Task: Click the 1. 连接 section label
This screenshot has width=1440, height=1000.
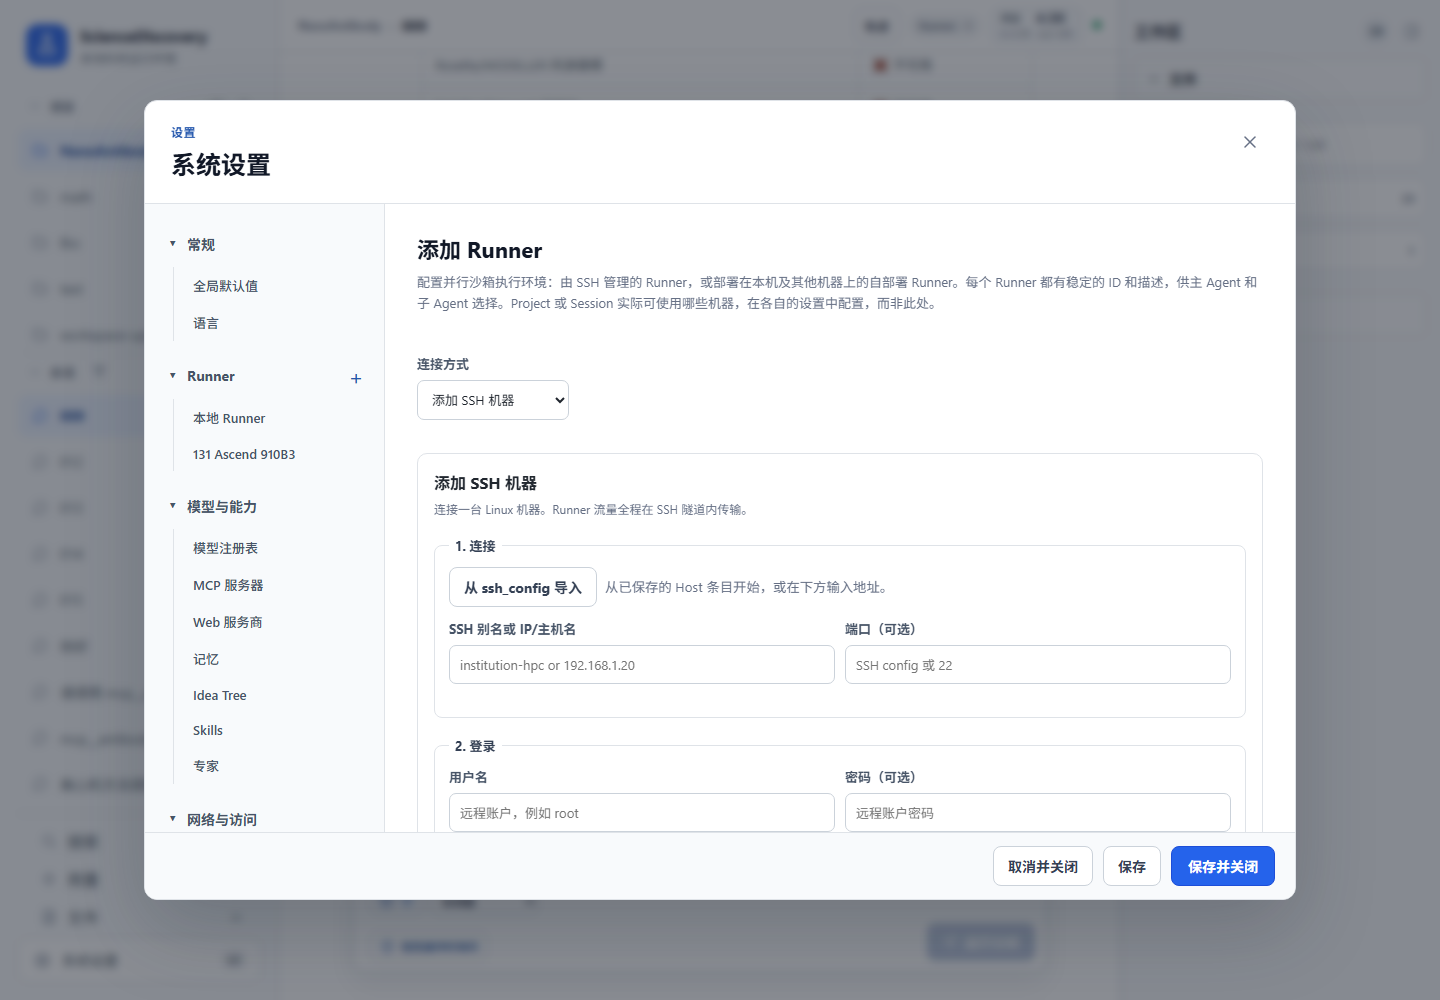Action: (475, 546)
